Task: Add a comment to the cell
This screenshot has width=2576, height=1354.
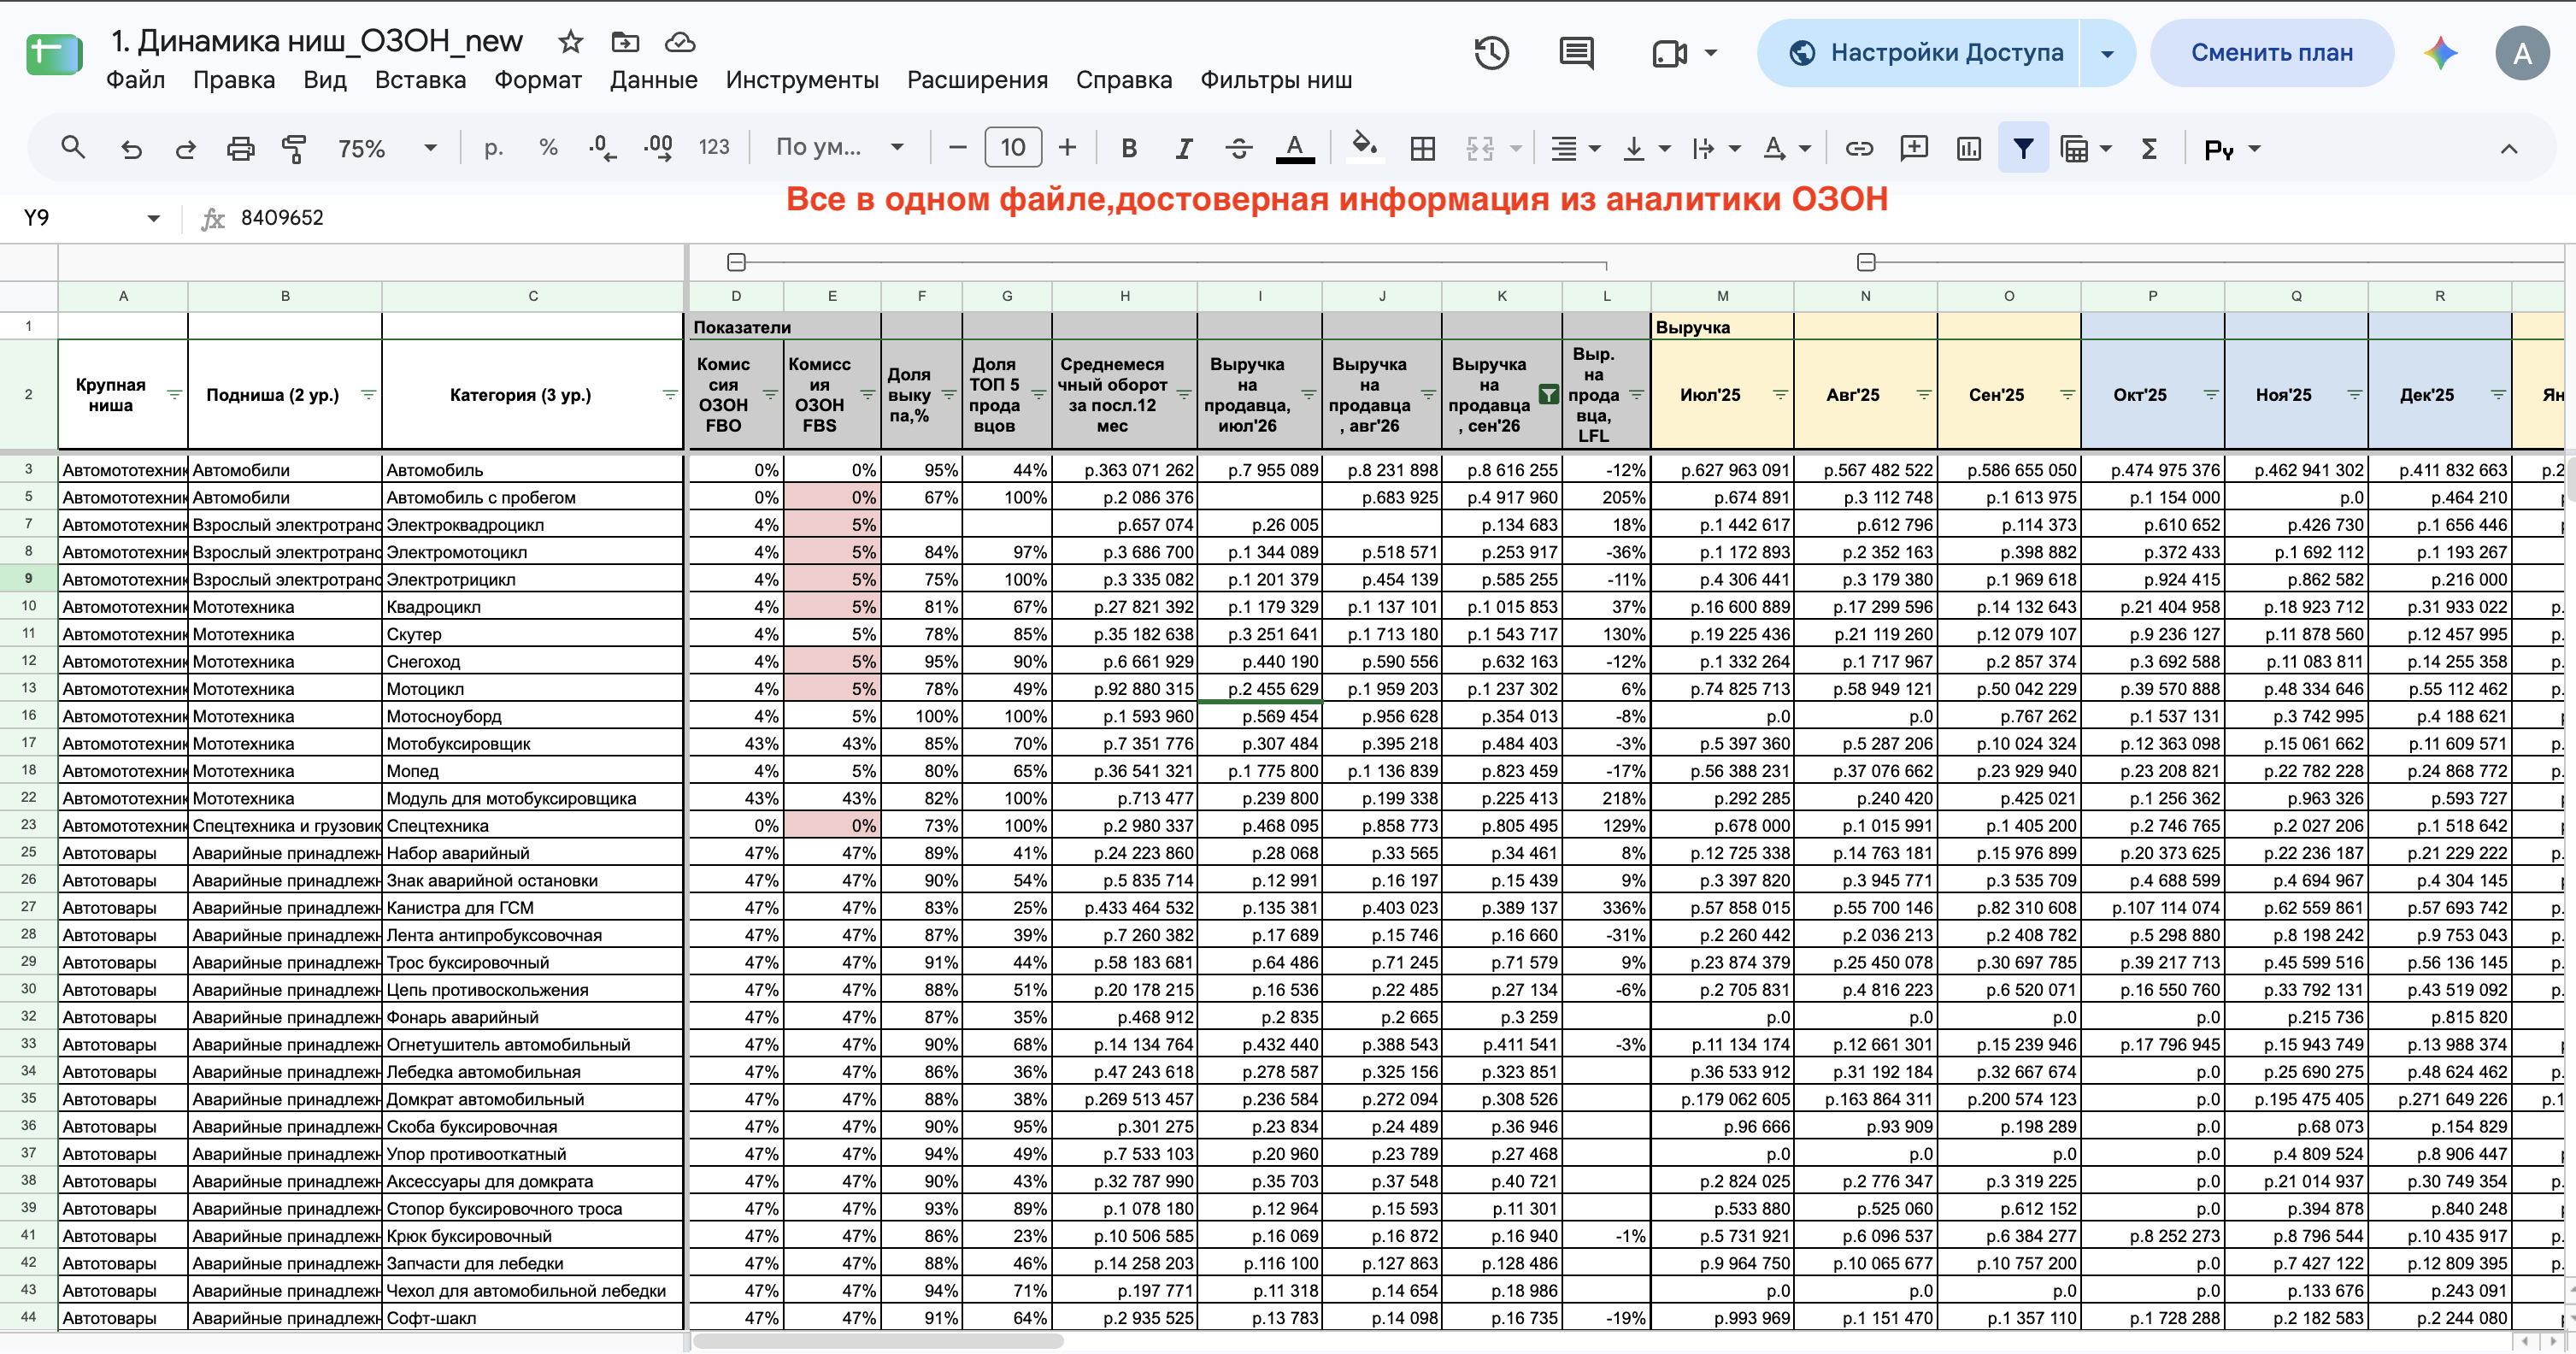Action: point(1914,148)
